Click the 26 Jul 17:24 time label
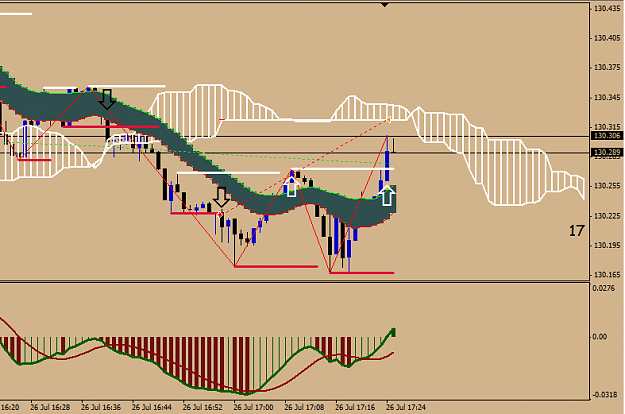 pos(406,408)
